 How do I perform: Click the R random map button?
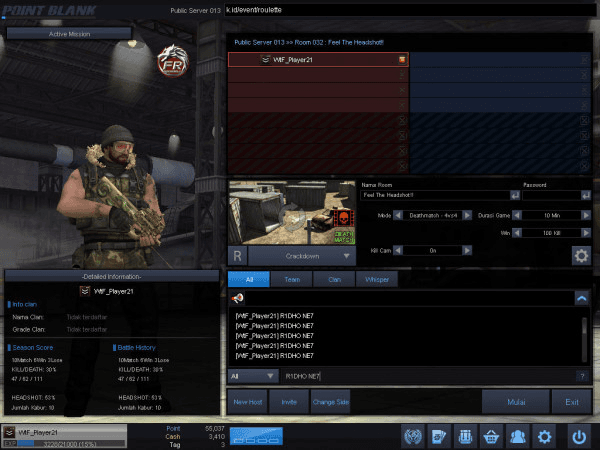(x=237, y=256)
